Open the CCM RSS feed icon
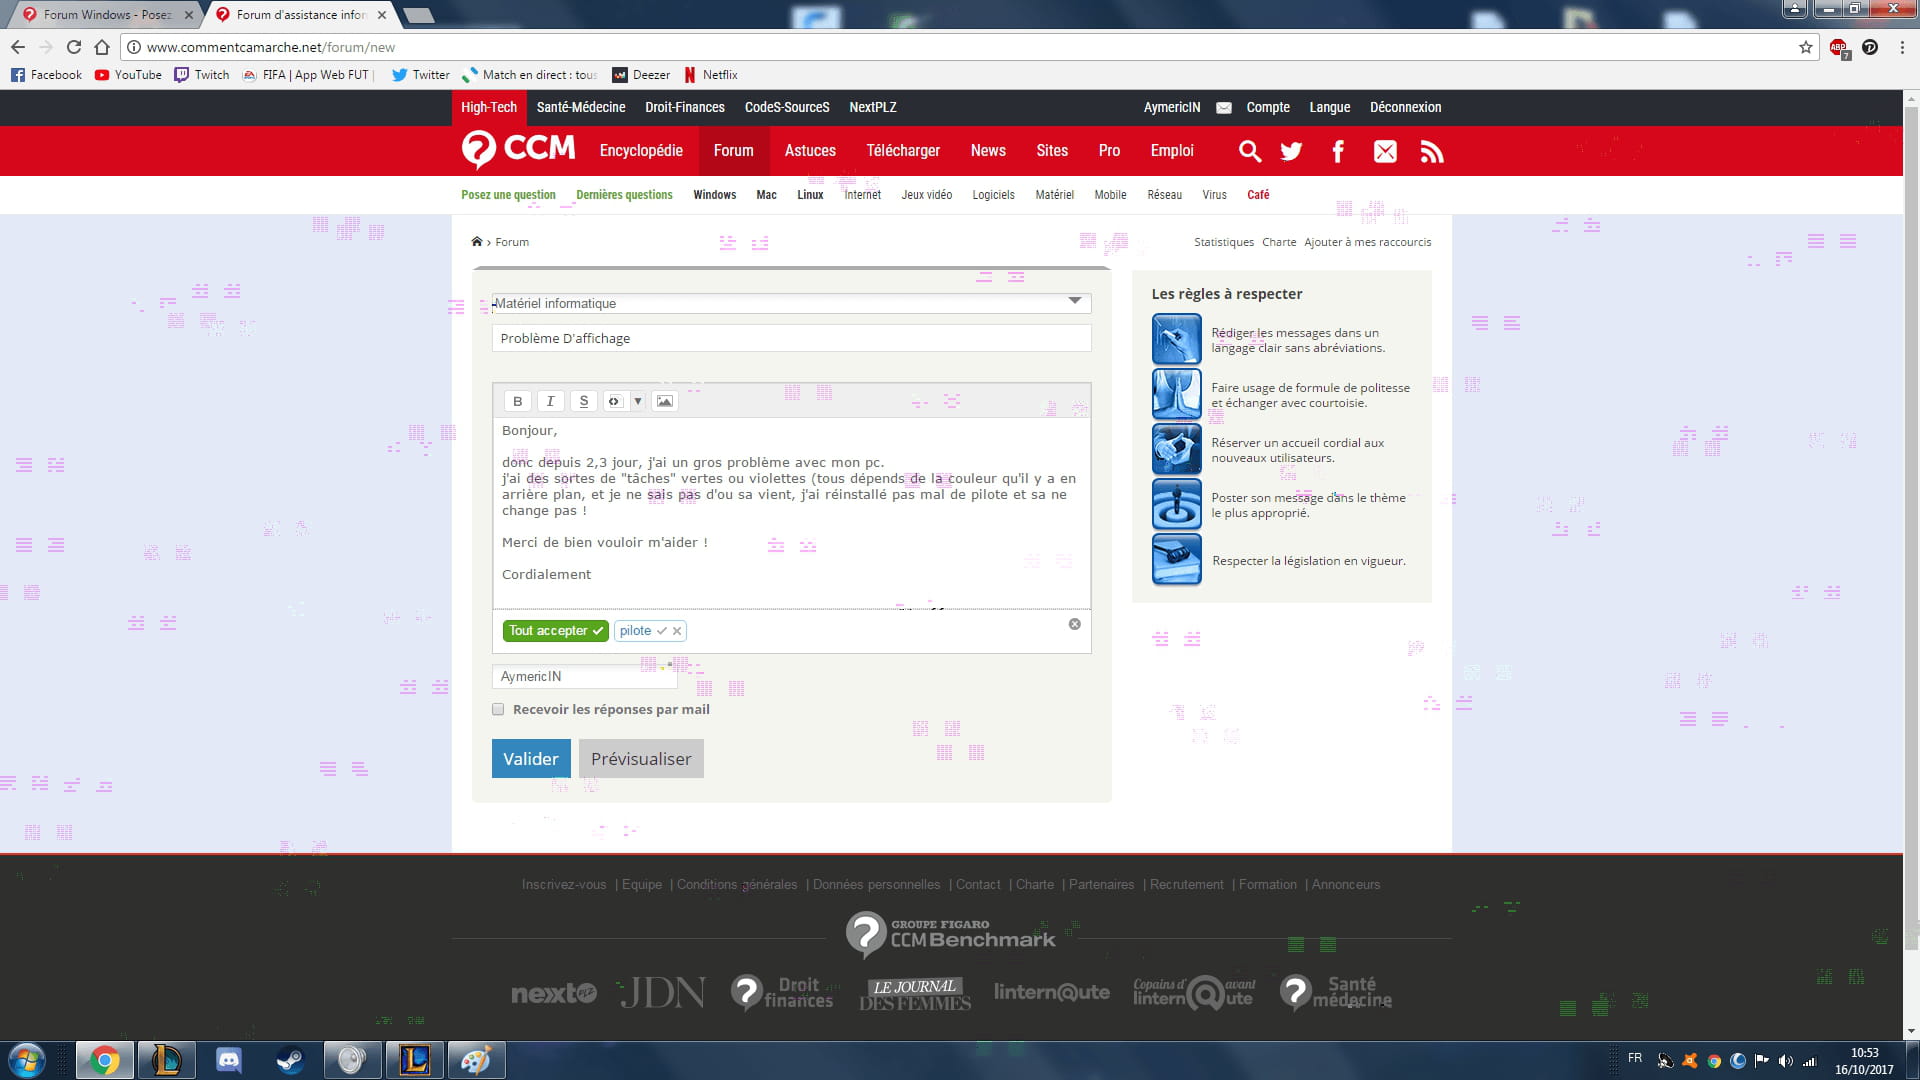1920x1080 pixels. 1432,151
